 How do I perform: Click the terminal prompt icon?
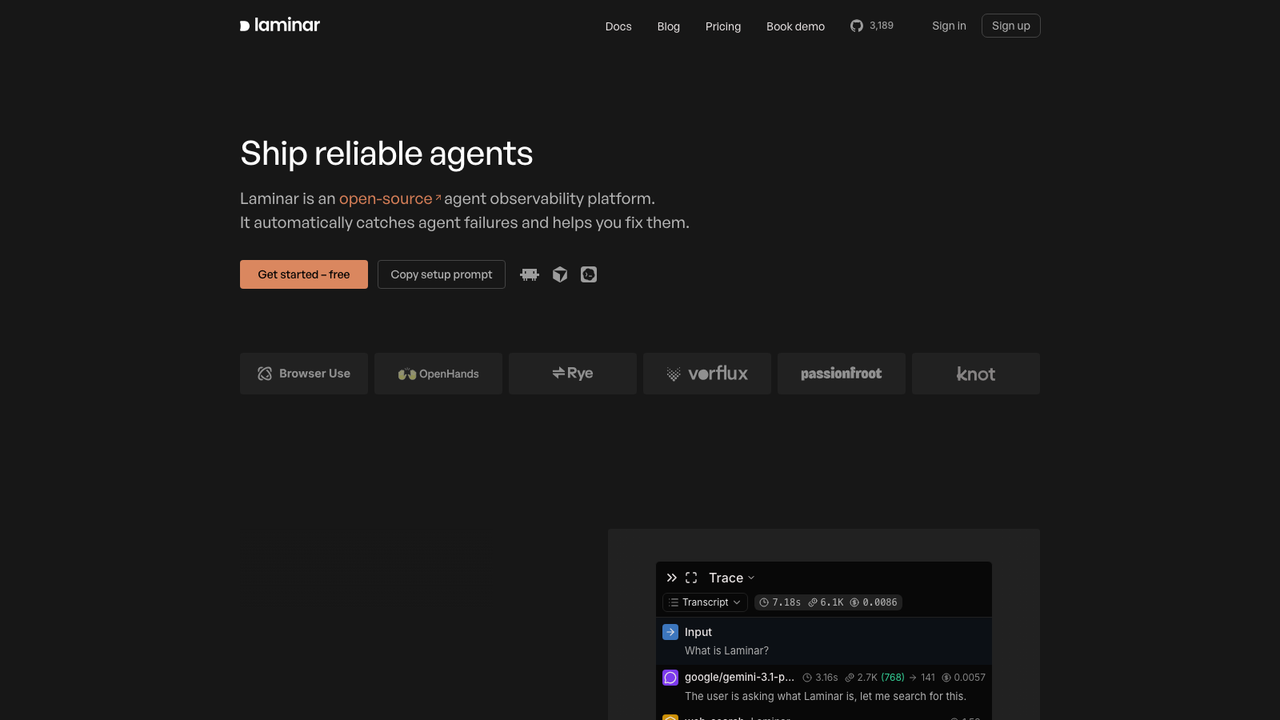[589, 274]
